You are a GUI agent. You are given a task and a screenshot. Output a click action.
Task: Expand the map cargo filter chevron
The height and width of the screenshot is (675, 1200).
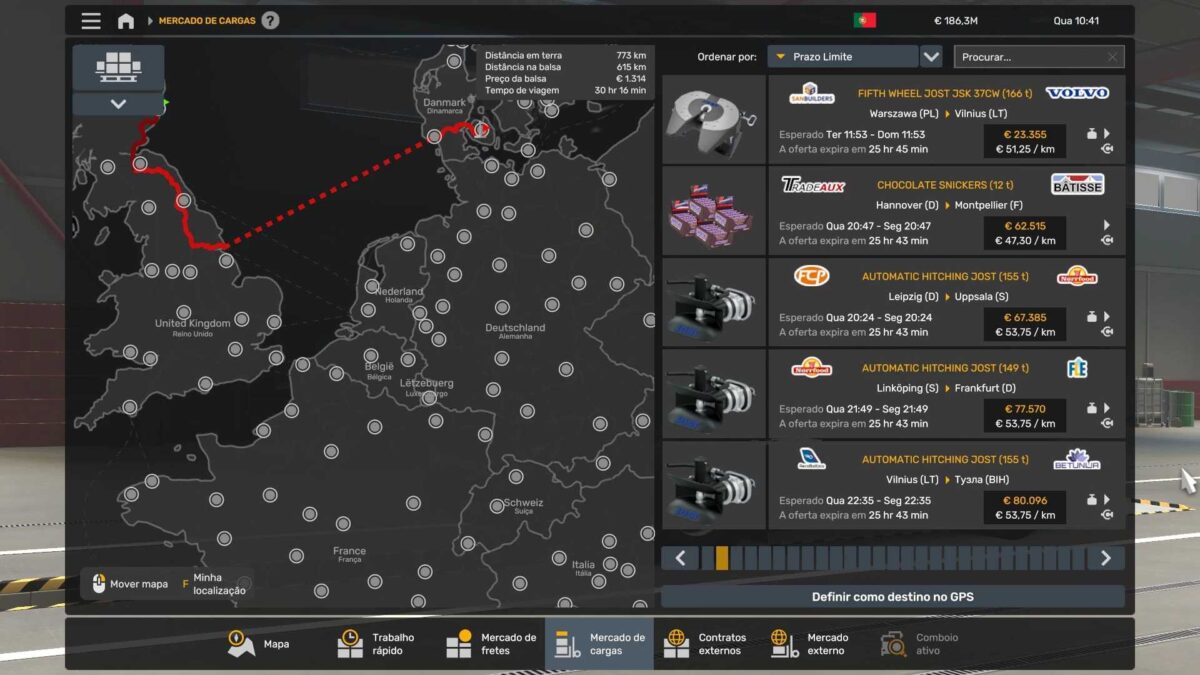pos(118,104)
